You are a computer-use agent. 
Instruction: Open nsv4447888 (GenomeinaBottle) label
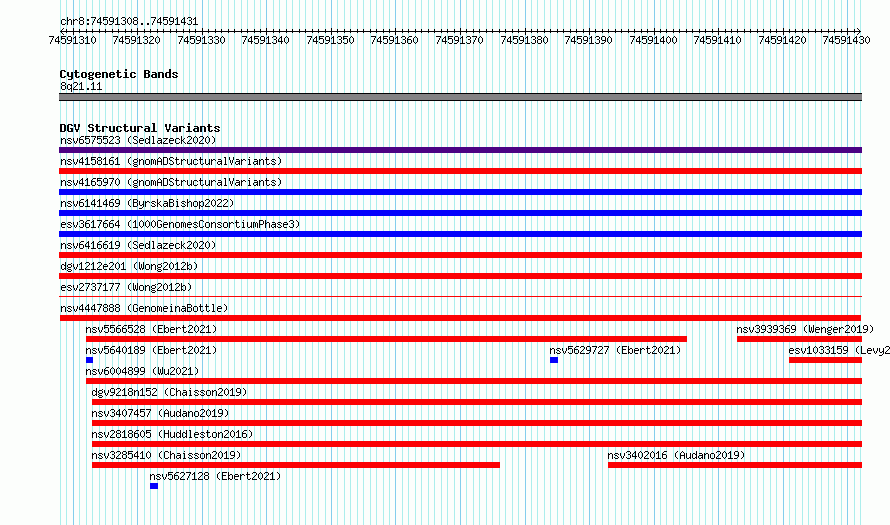click(144, 308)
